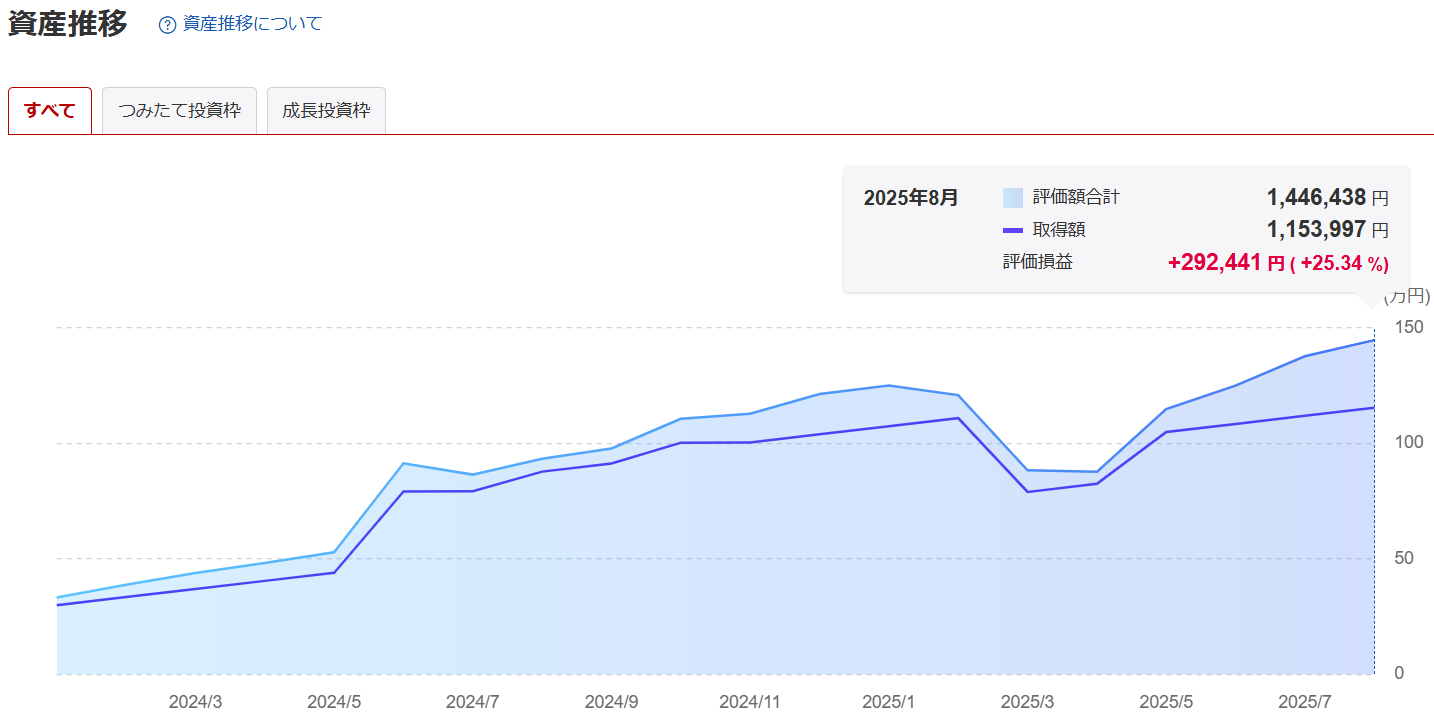This screenshot has height=718, width=1434.
Task: Click the 評価額合計 light blue legend swatch
Action: click(1012, 198)
